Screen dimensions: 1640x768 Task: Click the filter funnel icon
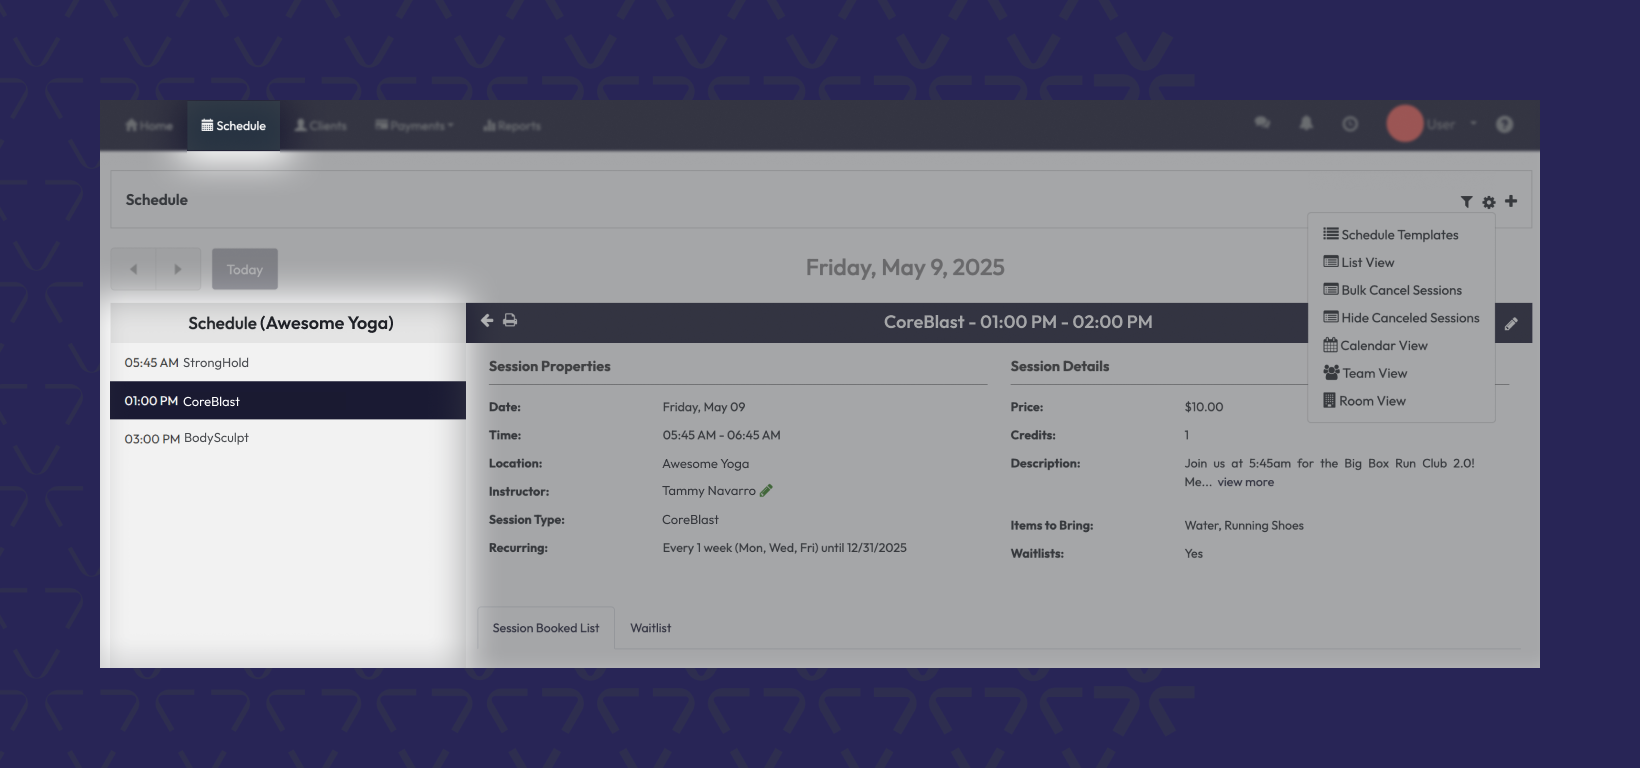click(x=1466, y=202)
